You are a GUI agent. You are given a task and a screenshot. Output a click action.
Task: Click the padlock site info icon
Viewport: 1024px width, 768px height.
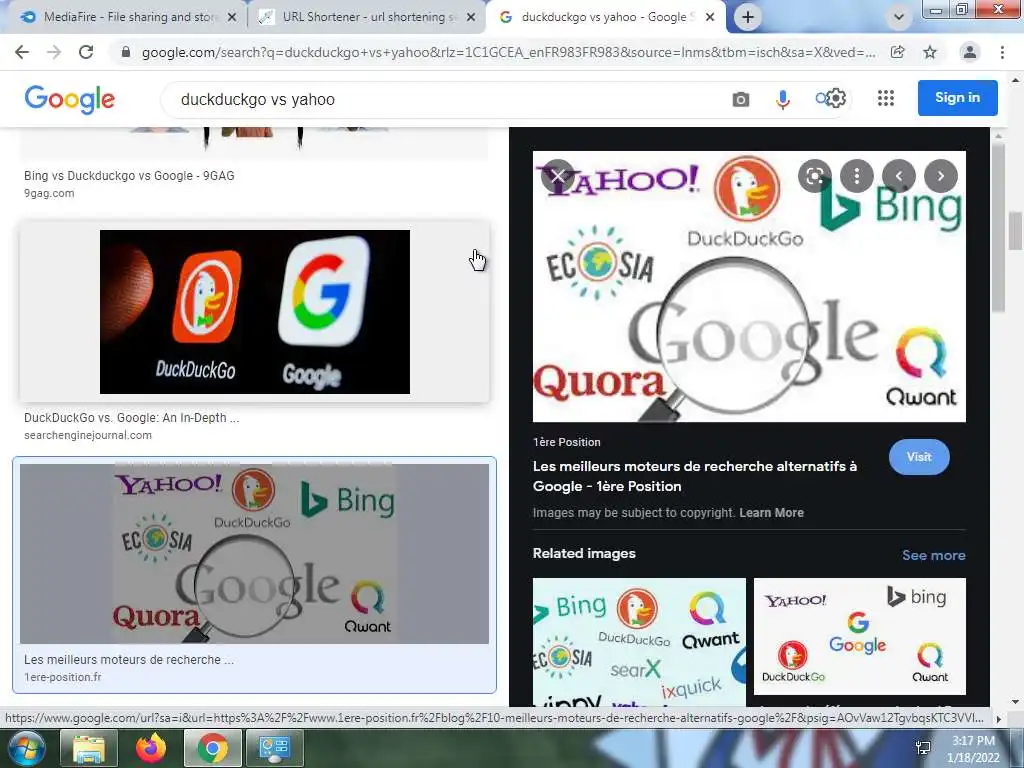click(126, 52)
